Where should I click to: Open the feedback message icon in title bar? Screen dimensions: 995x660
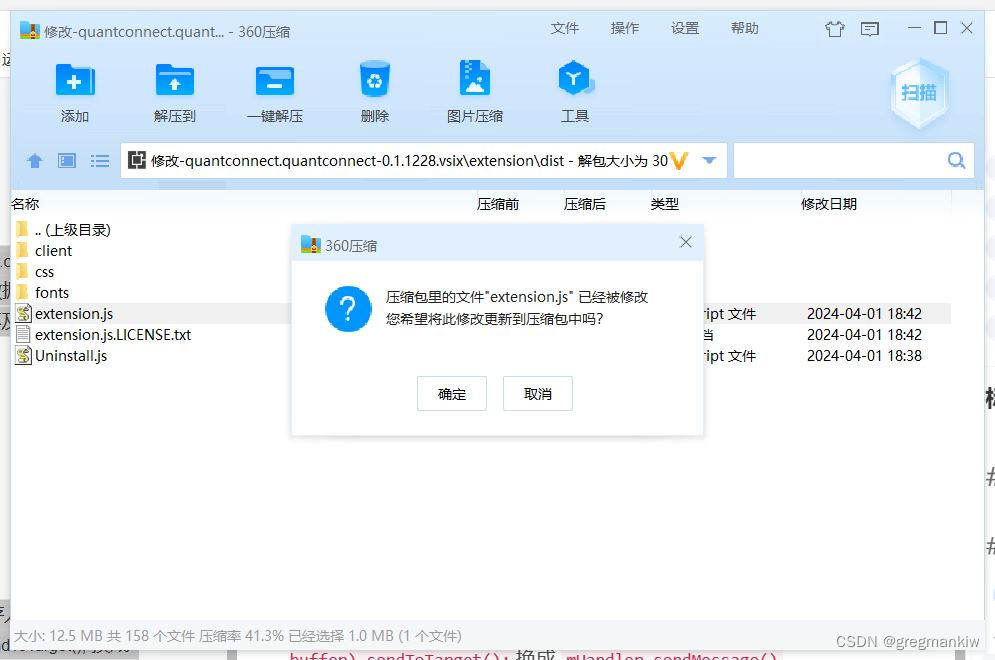[869, 29]
